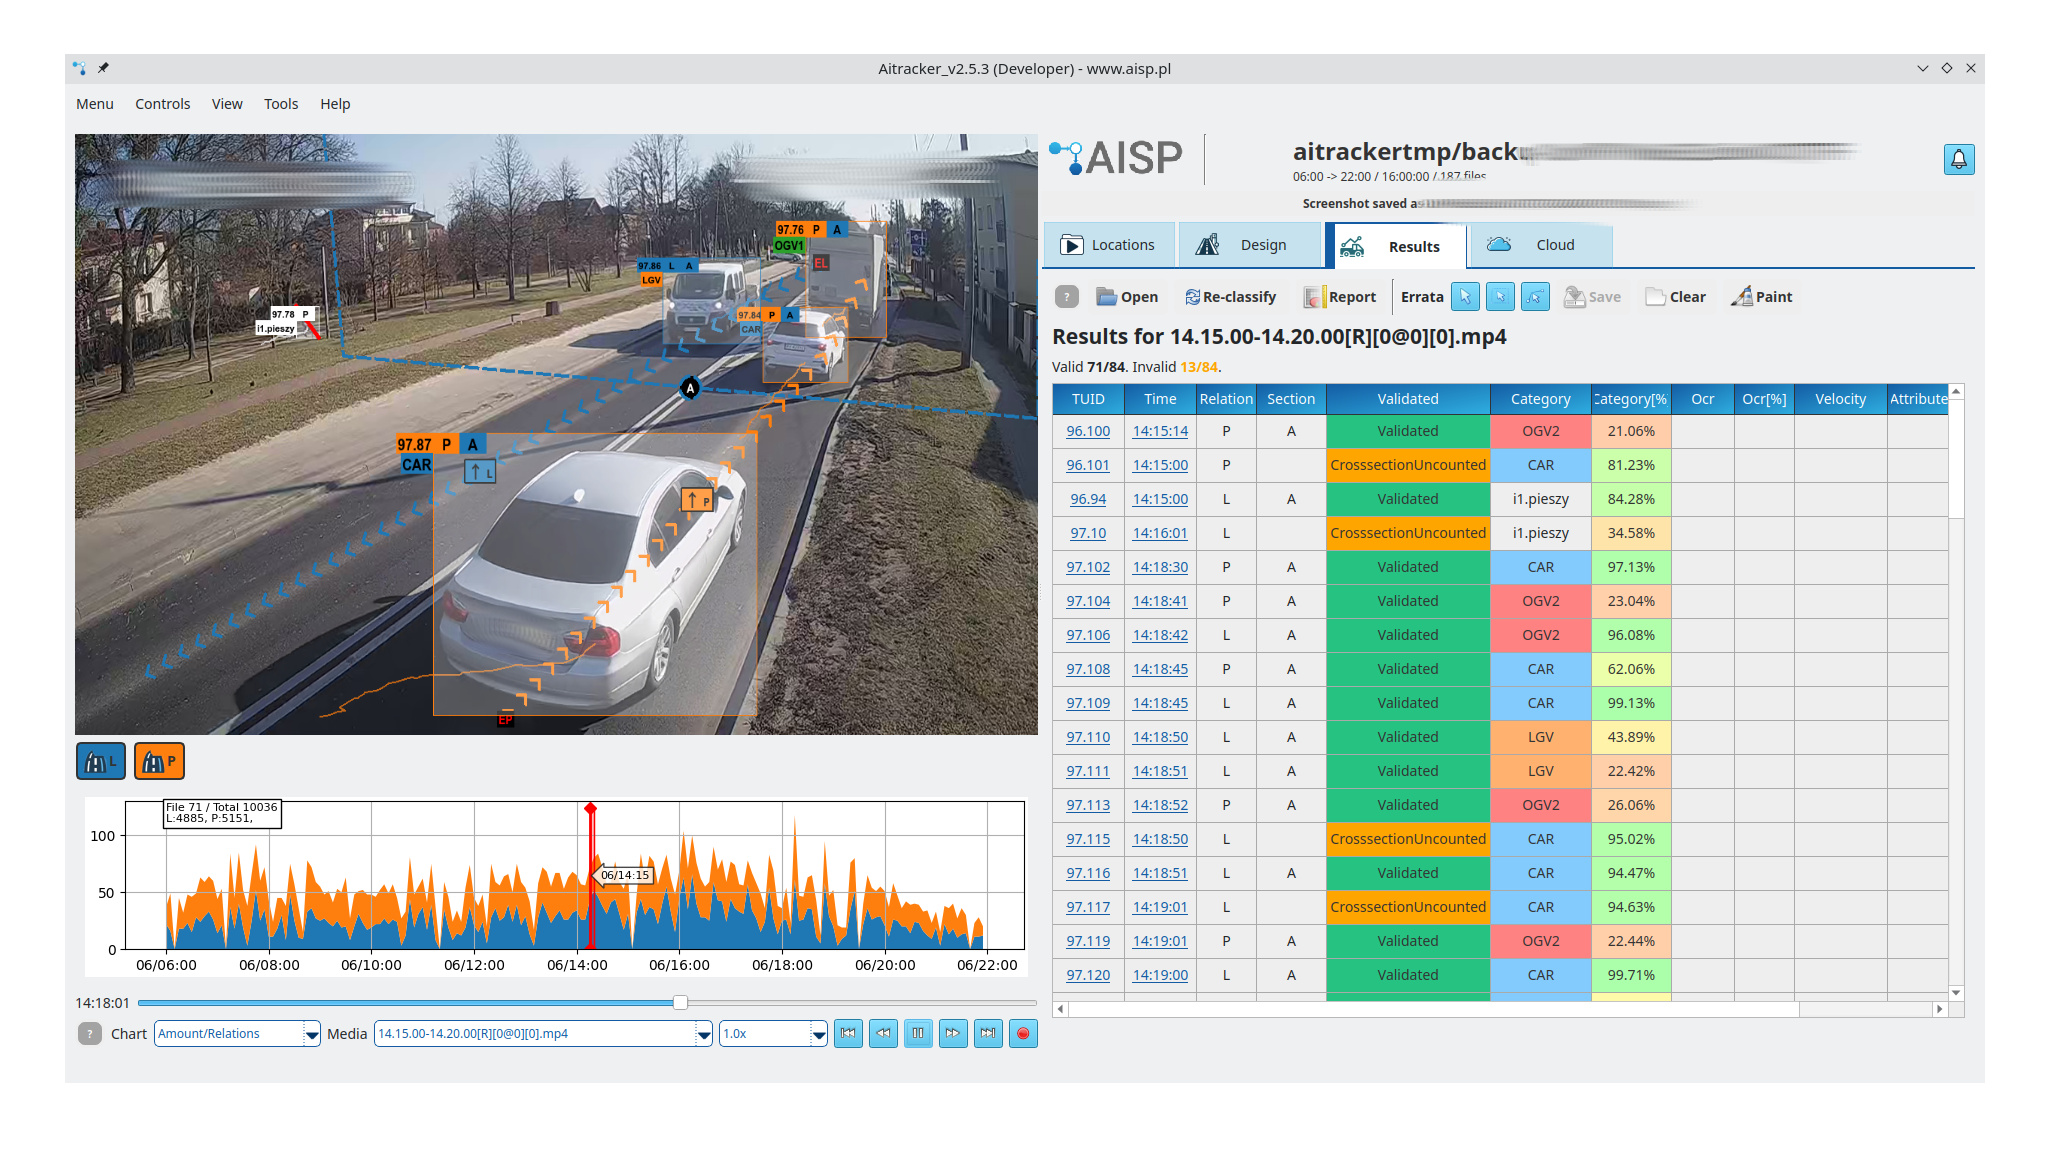The height and width of the screenshot is (1160, 2050).
Task: Open TUID 97.110 link
Action: click(x=1087, y=737)
